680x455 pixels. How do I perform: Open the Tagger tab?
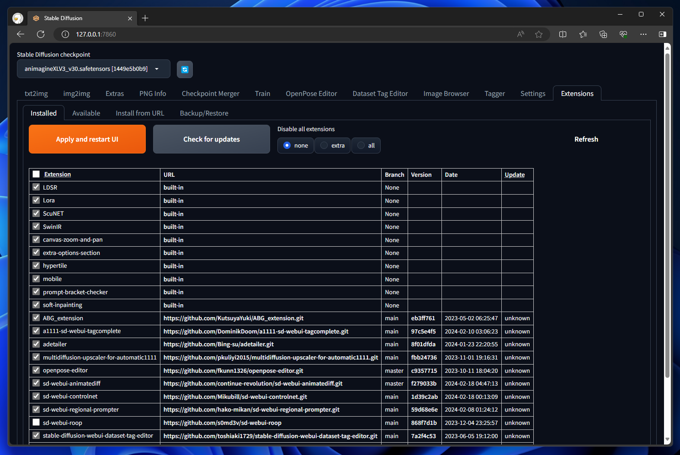coord(494,94)
